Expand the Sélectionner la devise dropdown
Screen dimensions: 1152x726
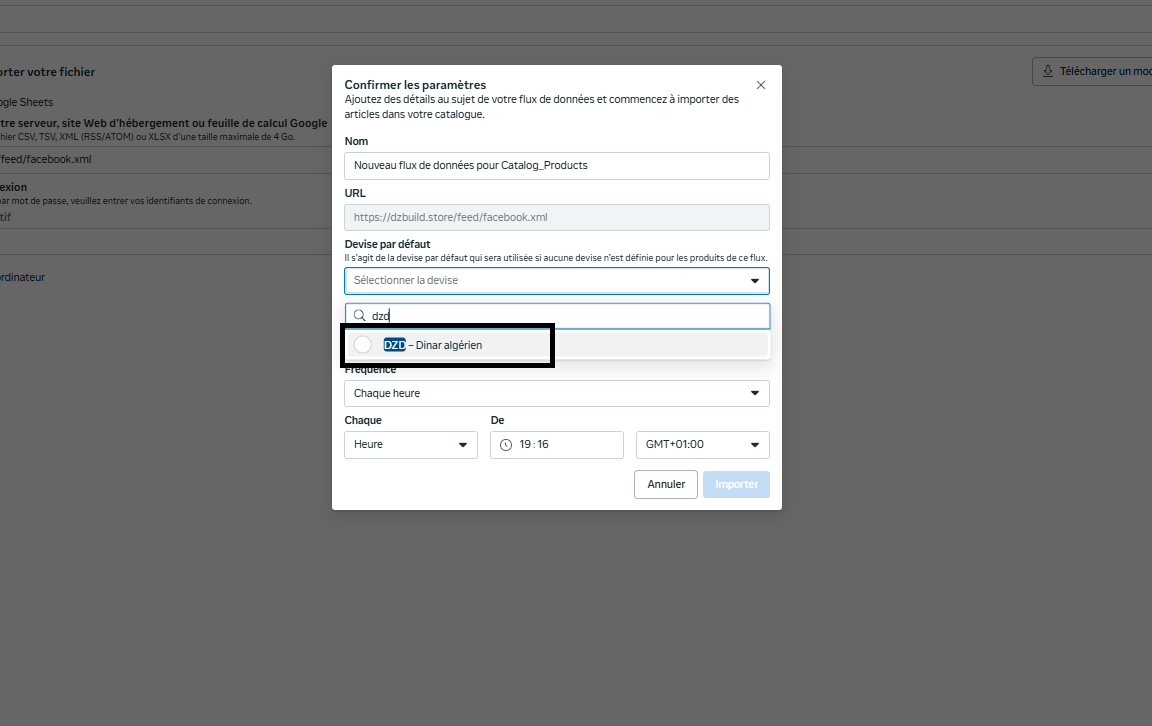(x=556, y=281)
